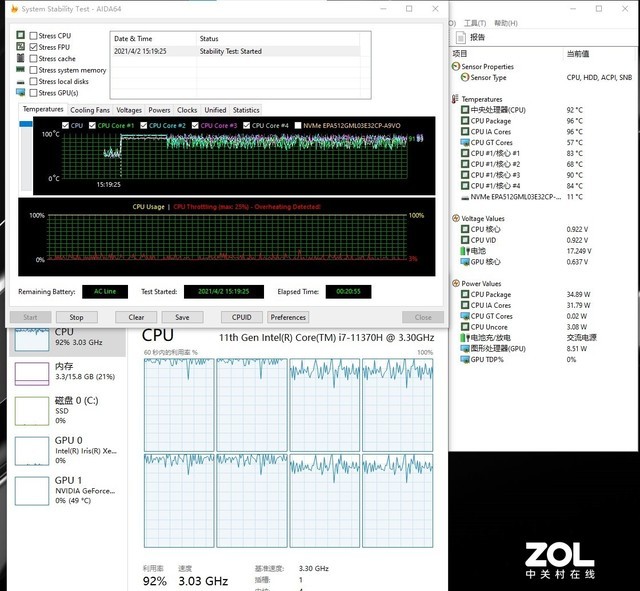Select the Sensor Properties node icon
This screenshot has width=640, height=591.
click(x=456, y=66)
